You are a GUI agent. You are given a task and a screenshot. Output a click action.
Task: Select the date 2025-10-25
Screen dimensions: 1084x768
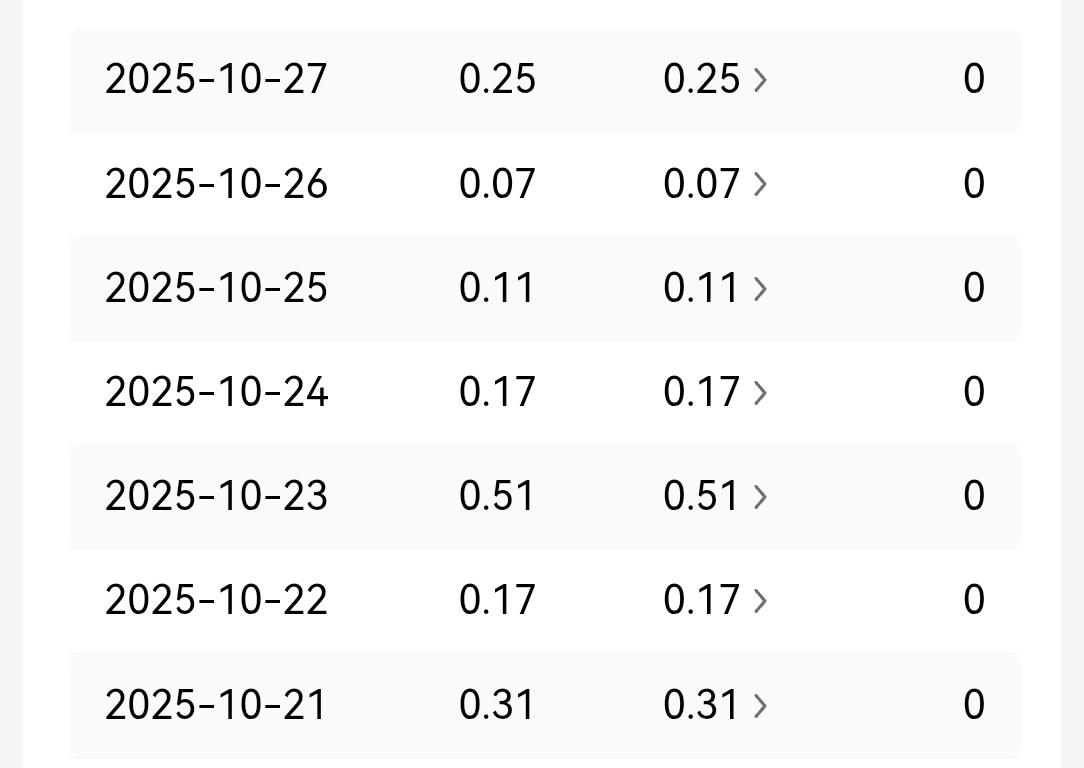pyautogui.click(x=216, y=289)
